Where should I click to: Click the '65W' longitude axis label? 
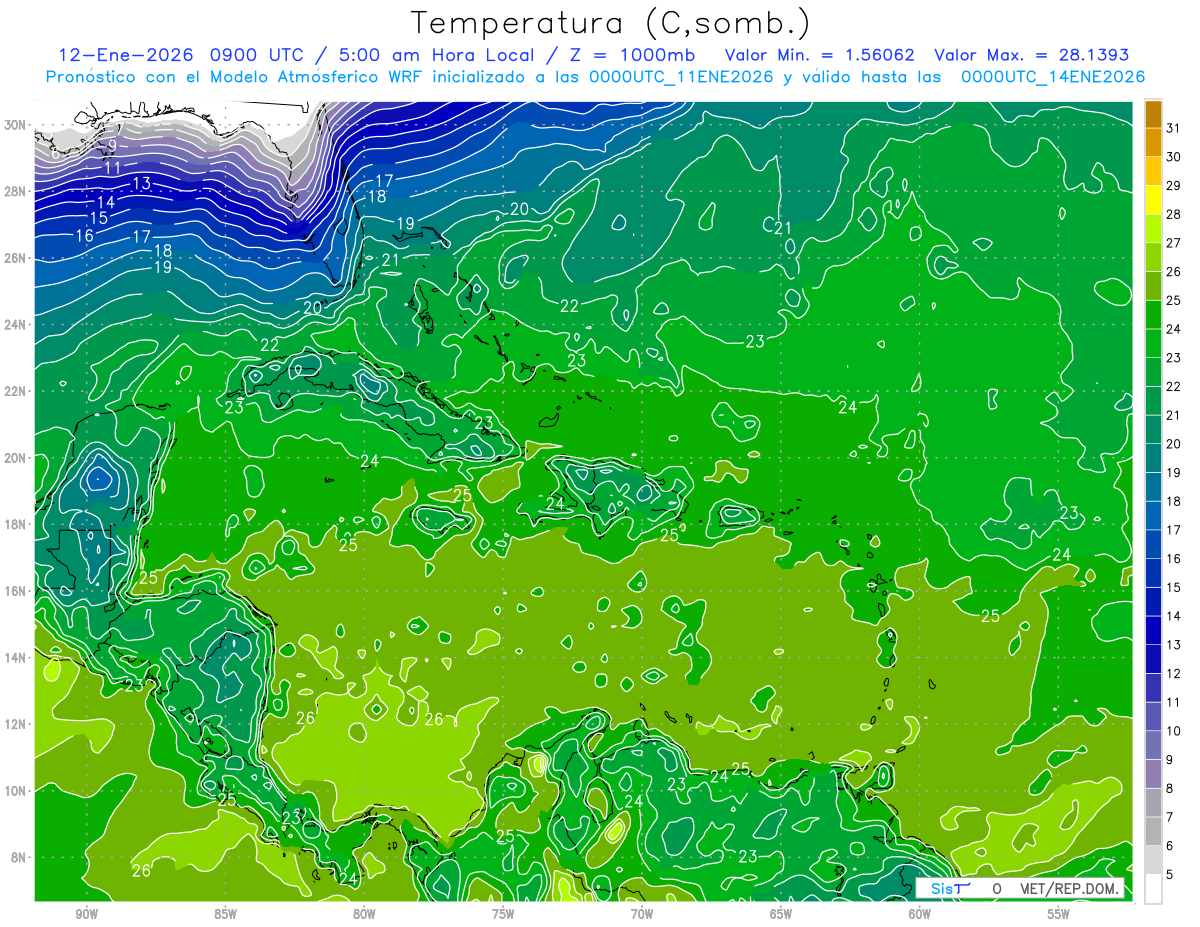[781, 914]
